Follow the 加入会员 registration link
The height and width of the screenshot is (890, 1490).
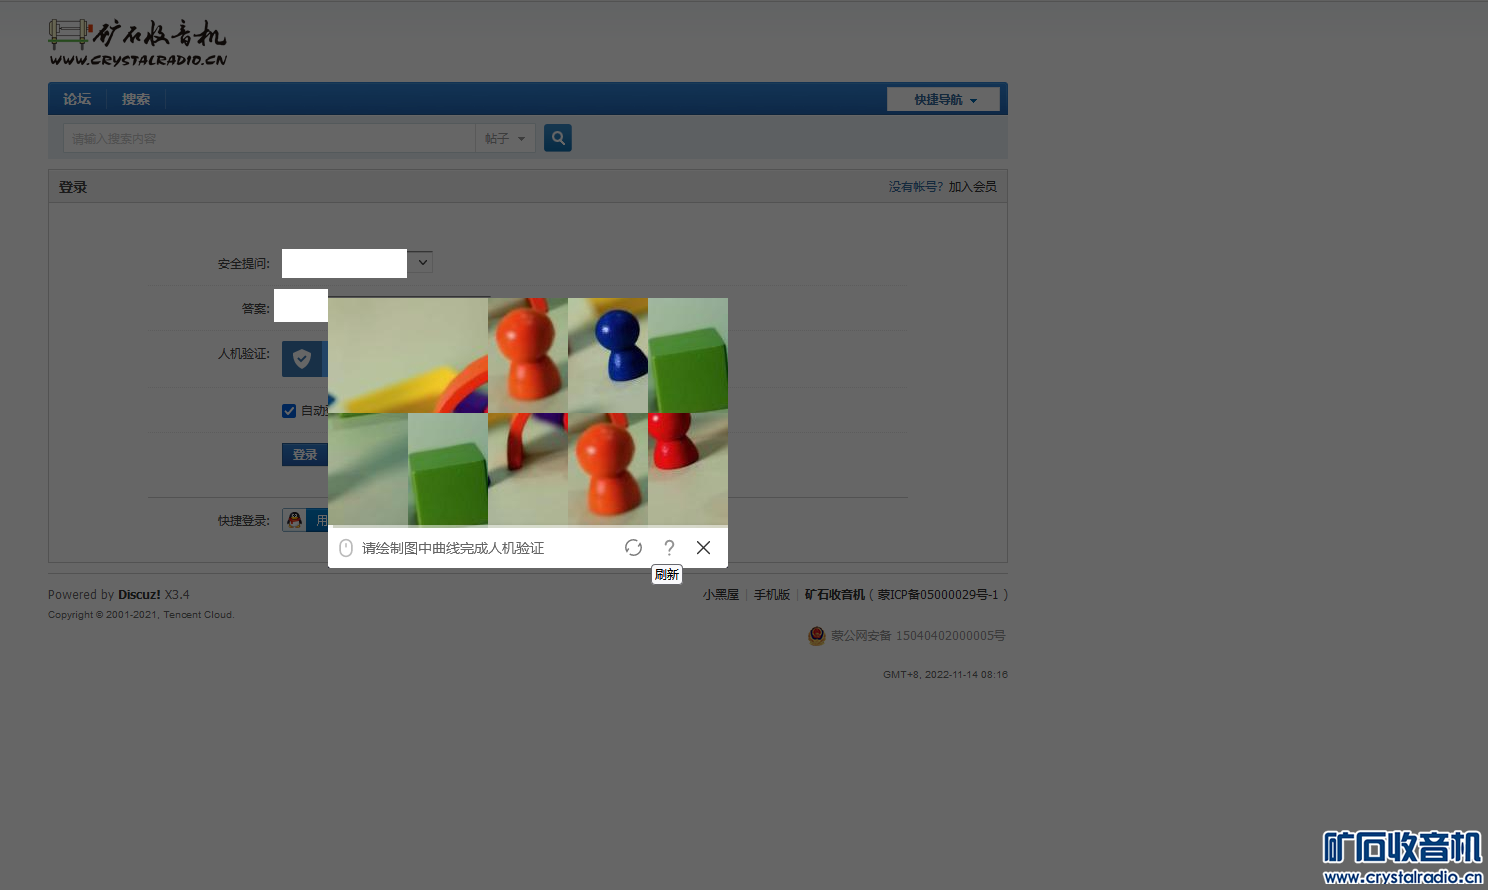(x=973, y=187)
